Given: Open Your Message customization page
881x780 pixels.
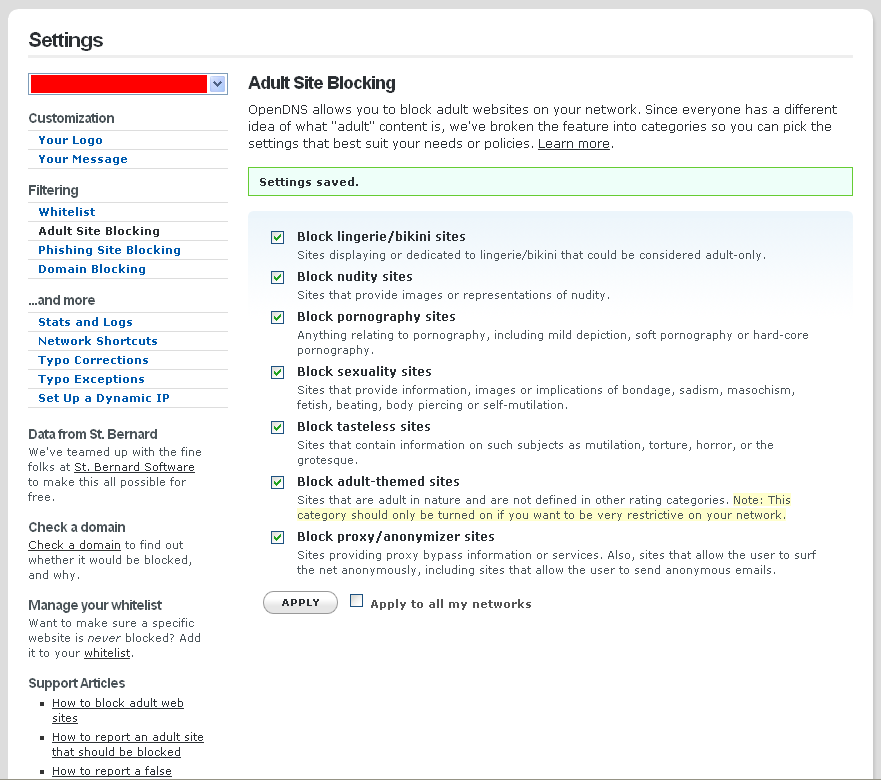Looking at the screenshot, I should pyautogui.click(x=83, y=159).
